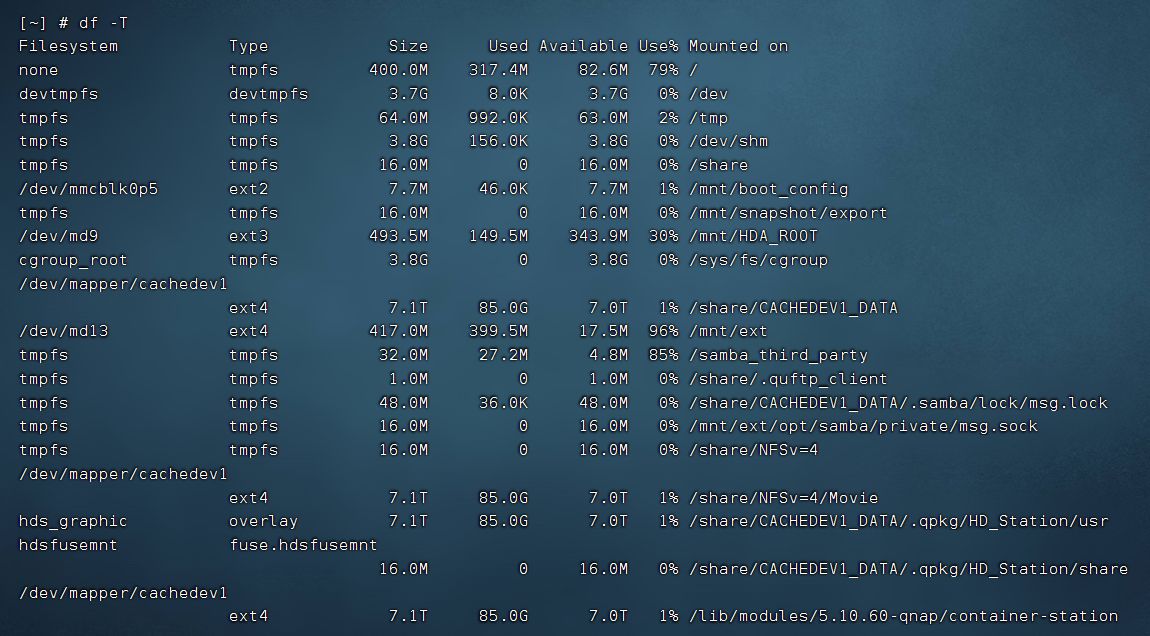
Task: Click the '/share/CACHEDEV1_DATA' mount path alone
Action: click(x=794, y=308)
